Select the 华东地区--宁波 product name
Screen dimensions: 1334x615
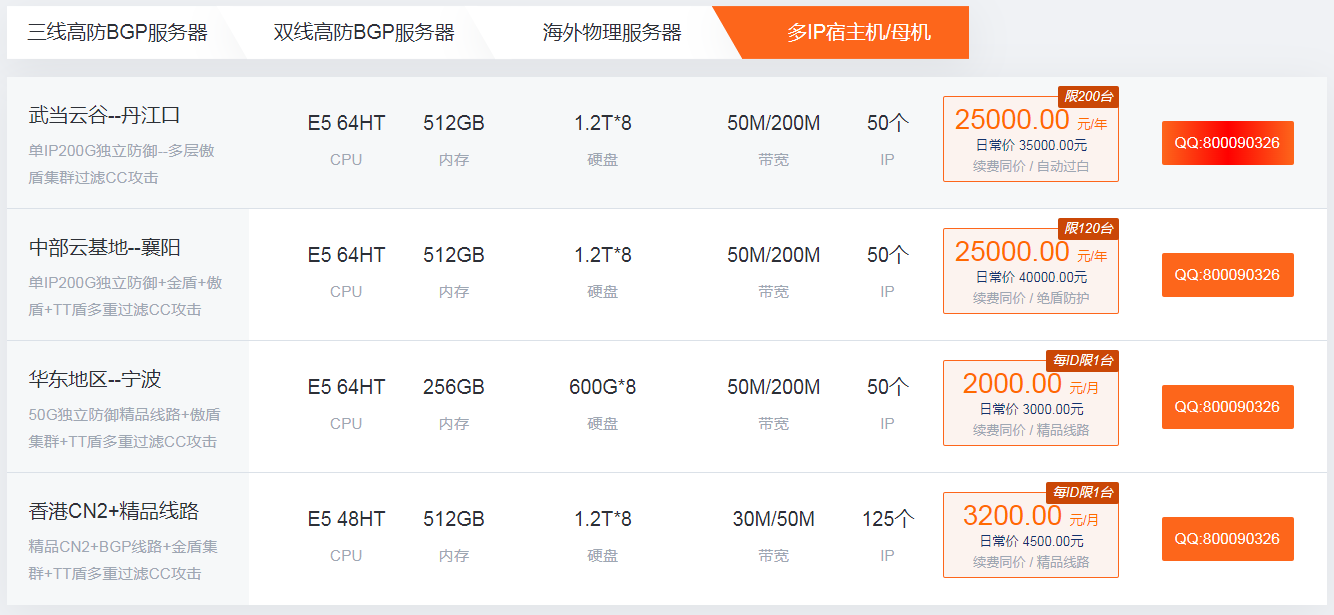94,379
